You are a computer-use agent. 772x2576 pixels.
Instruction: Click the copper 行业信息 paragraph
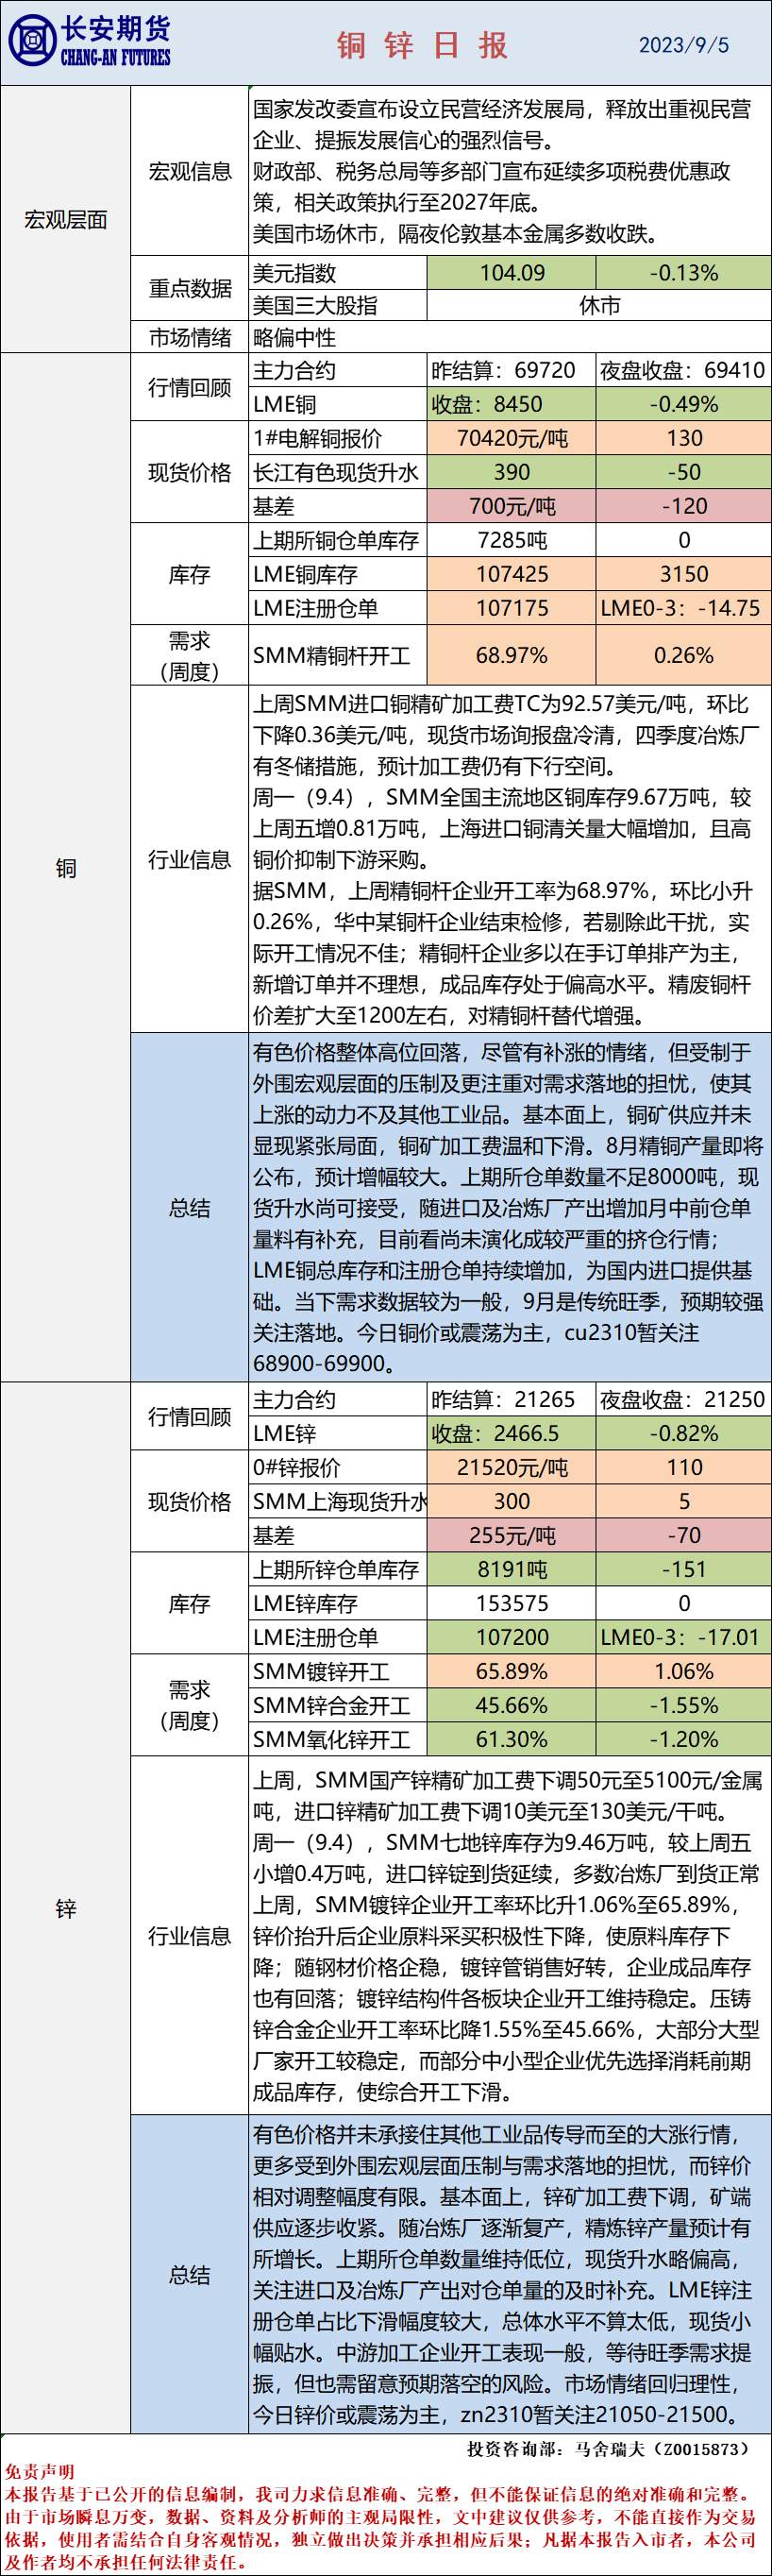pyautogui.click(x=510, y=860)
